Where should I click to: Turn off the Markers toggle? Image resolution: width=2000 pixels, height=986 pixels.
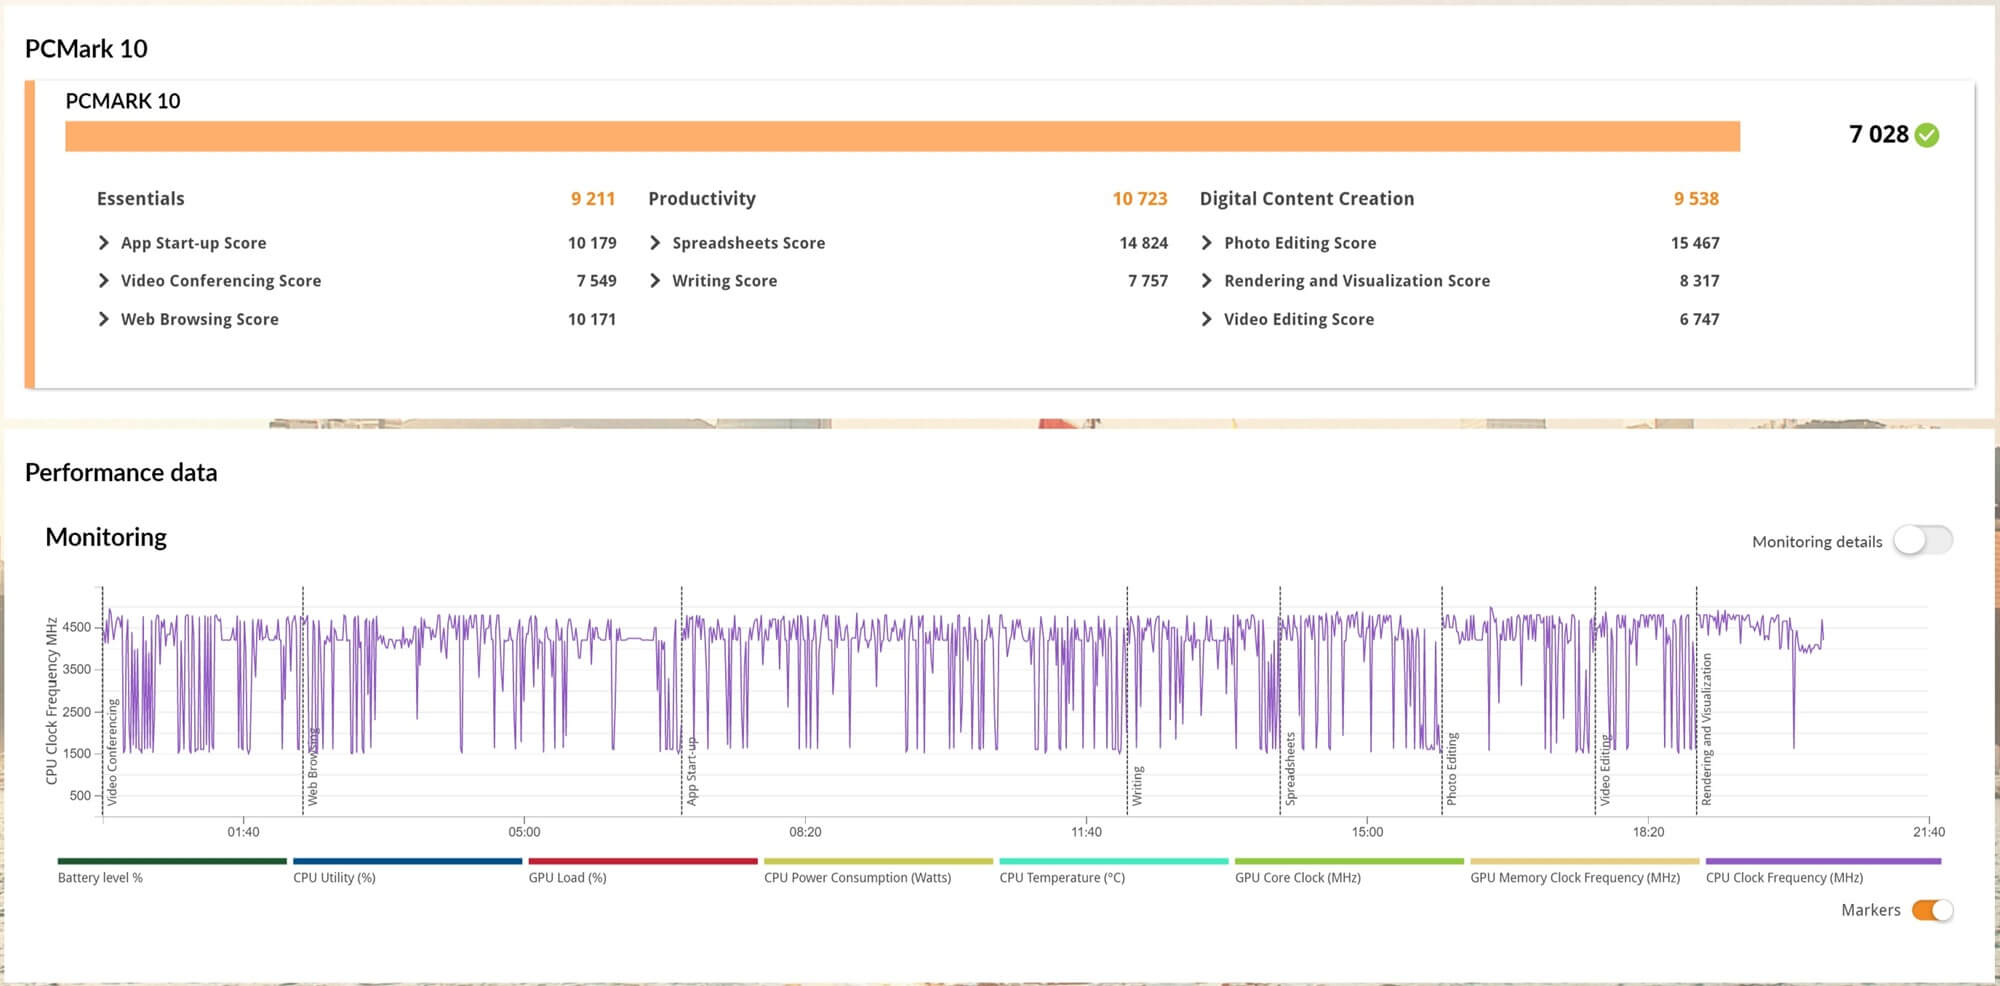1932,910
